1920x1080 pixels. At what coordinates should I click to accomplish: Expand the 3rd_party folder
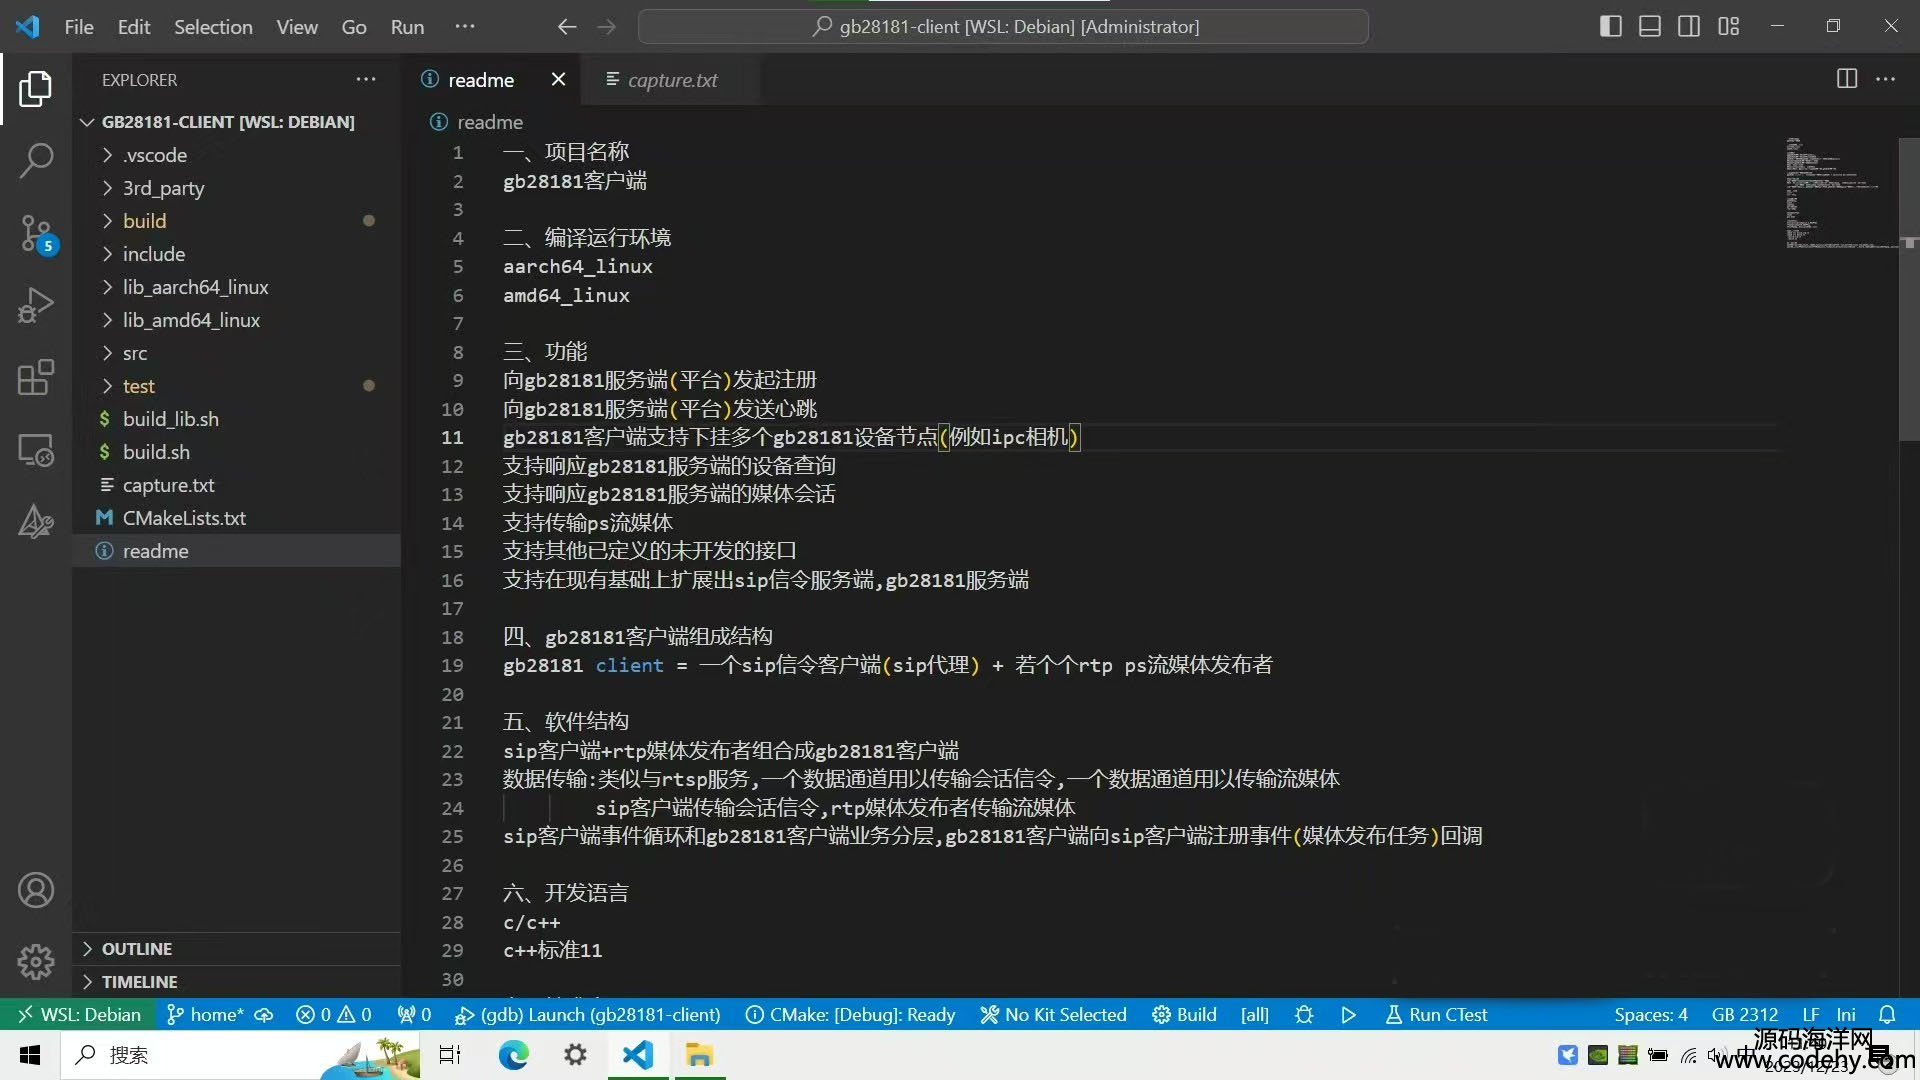click(163, 188)
